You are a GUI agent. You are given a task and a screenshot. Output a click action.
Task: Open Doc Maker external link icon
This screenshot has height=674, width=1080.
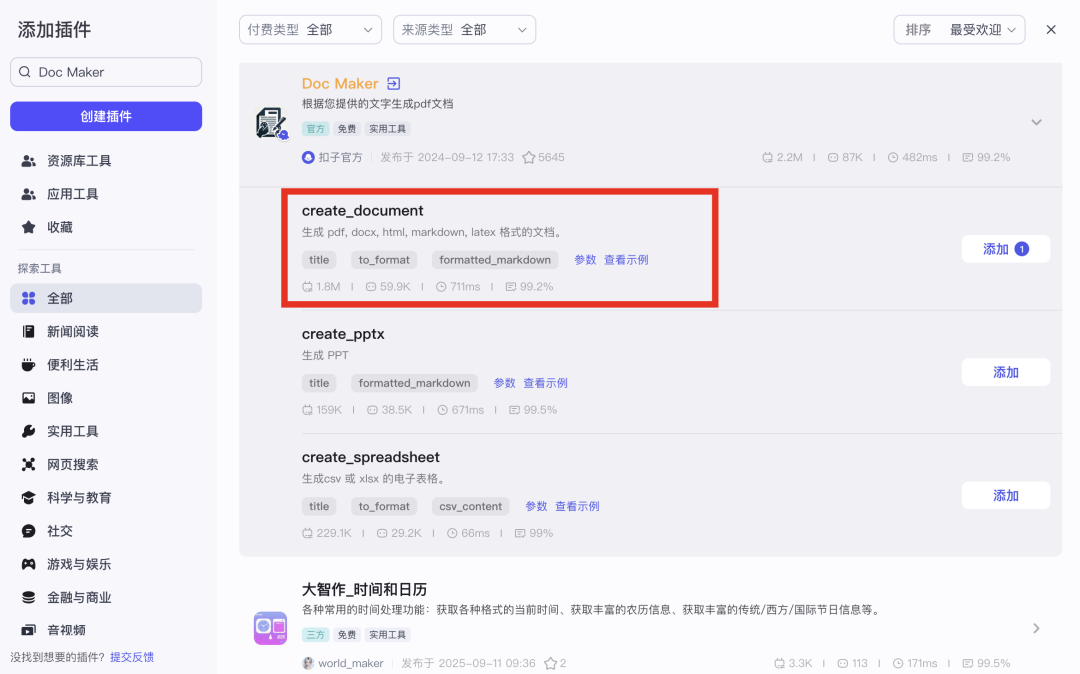pyautogui.click(x=394, y=84)
